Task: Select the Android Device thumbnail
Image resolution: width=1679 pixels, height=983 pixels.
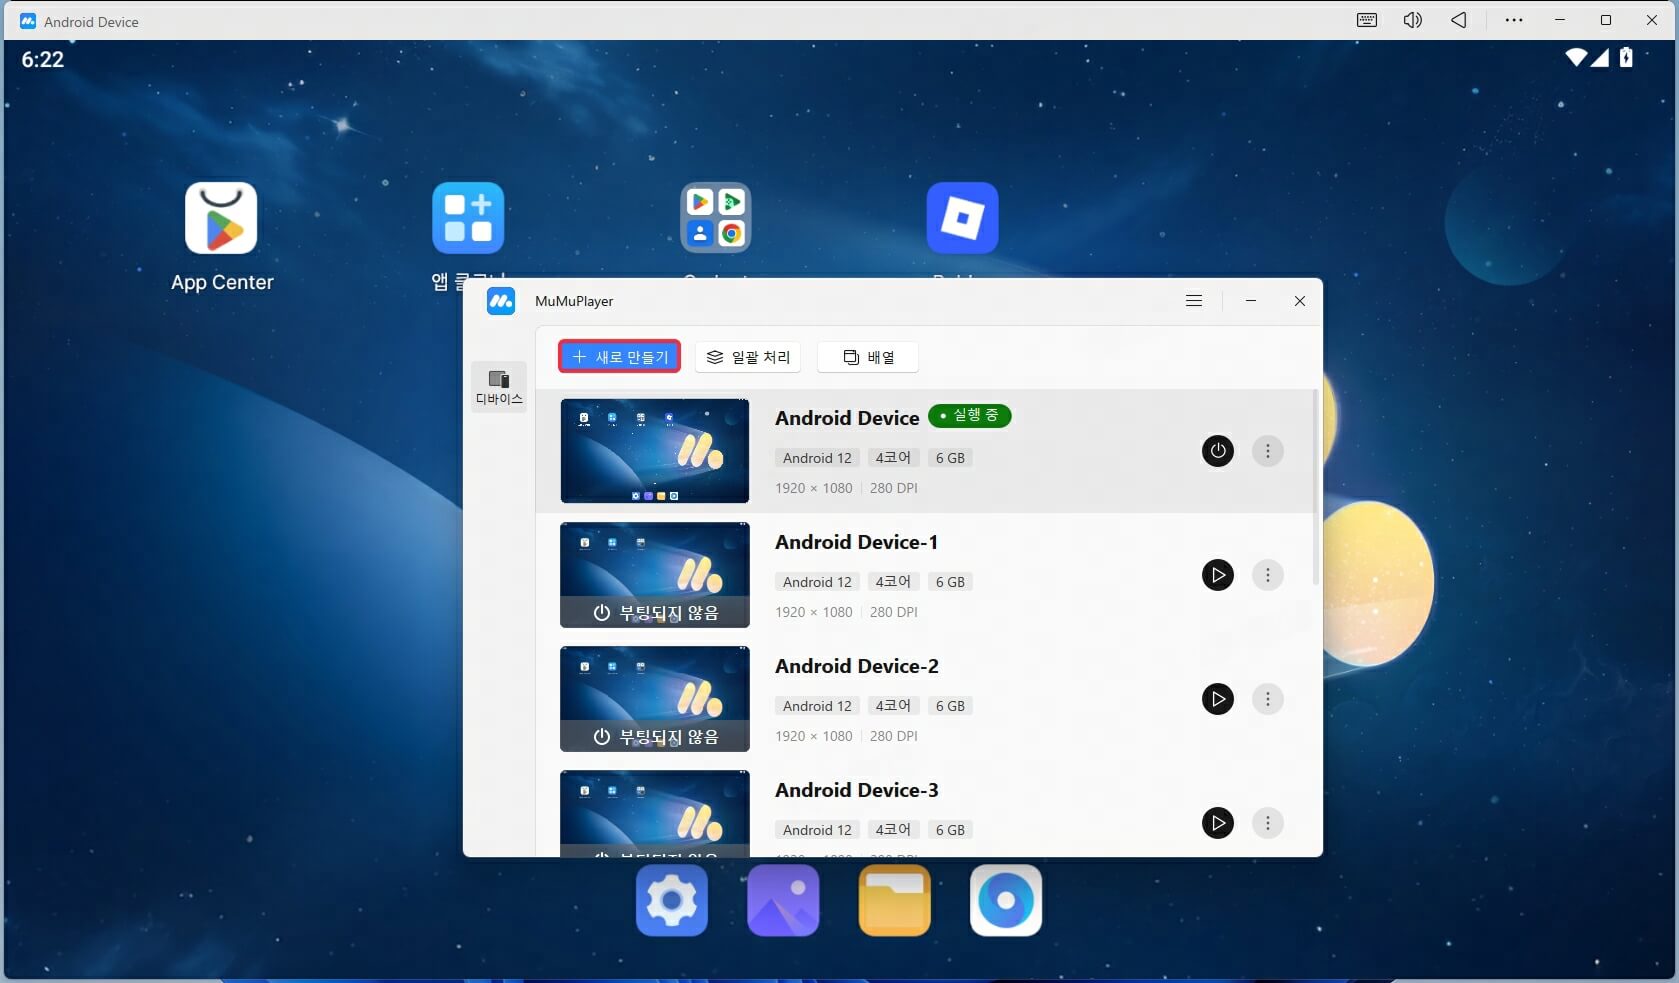Action: [x=655, y=451]
